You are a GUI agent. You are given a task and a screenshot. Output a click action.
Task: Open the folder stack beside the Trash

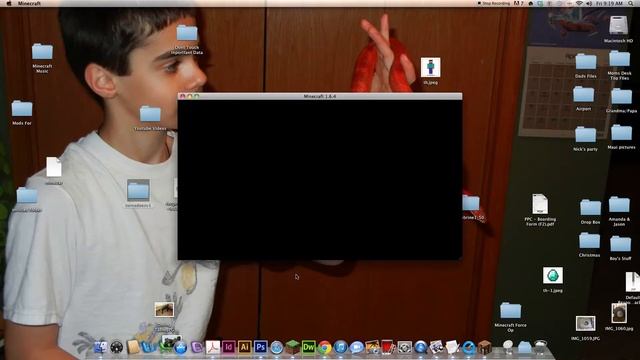click(x=524, y=347)
